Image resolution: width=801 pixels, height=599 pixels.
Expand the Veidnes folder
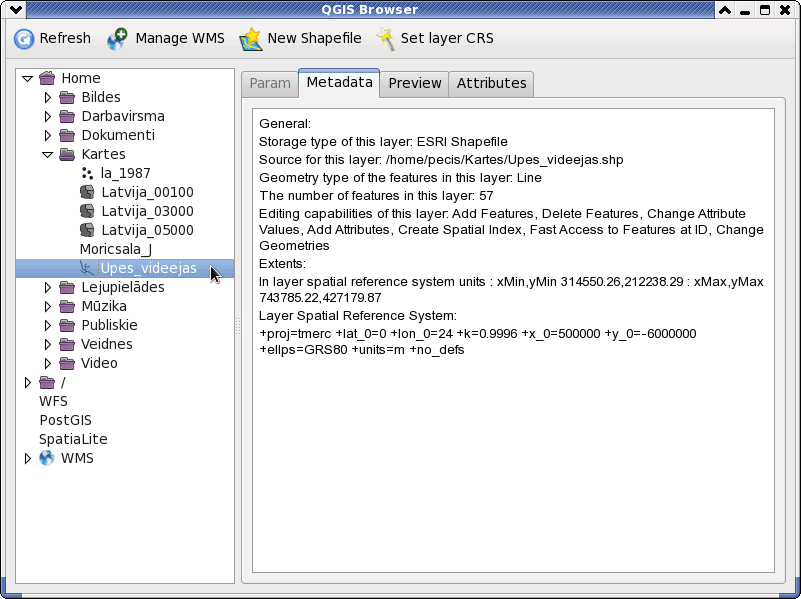tap(48, 344)
